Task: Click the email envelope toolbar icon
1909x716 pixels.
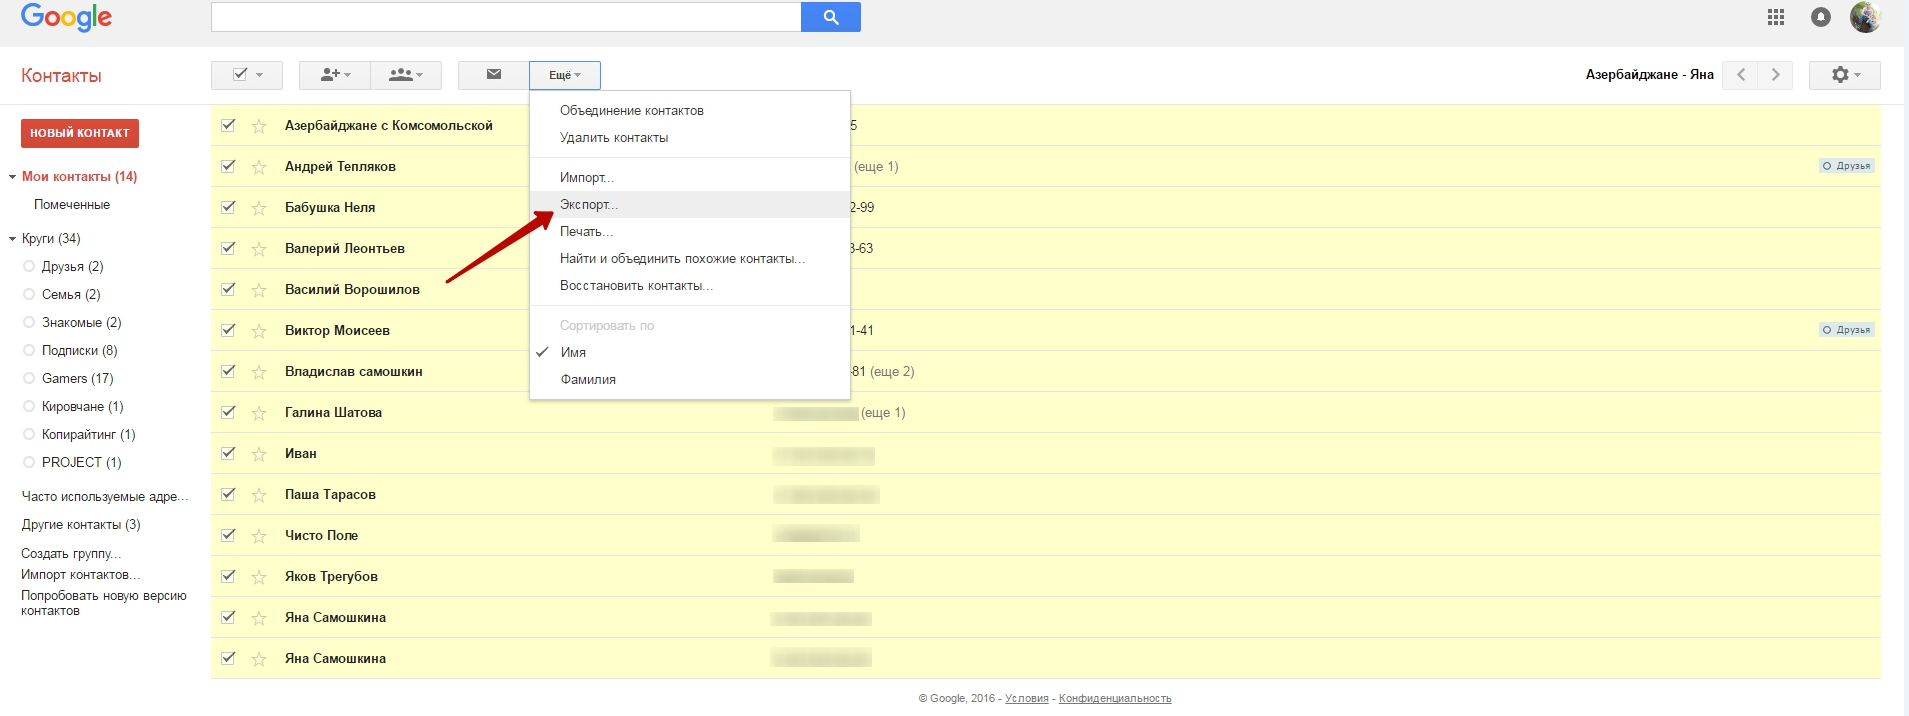Action: tap(493, 75)
